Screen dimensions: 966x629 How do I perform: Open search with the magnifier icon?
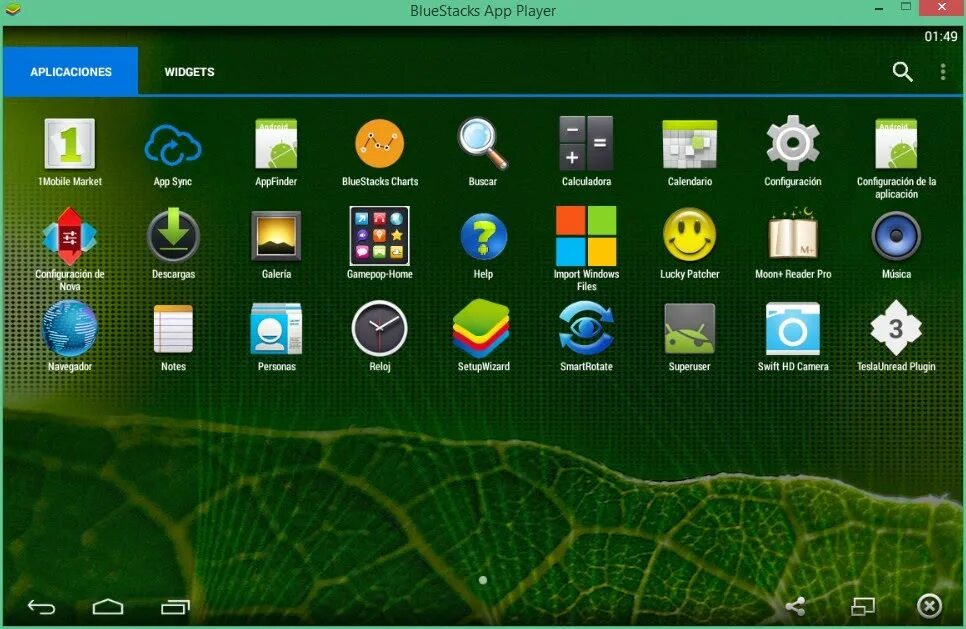[902, 71]
